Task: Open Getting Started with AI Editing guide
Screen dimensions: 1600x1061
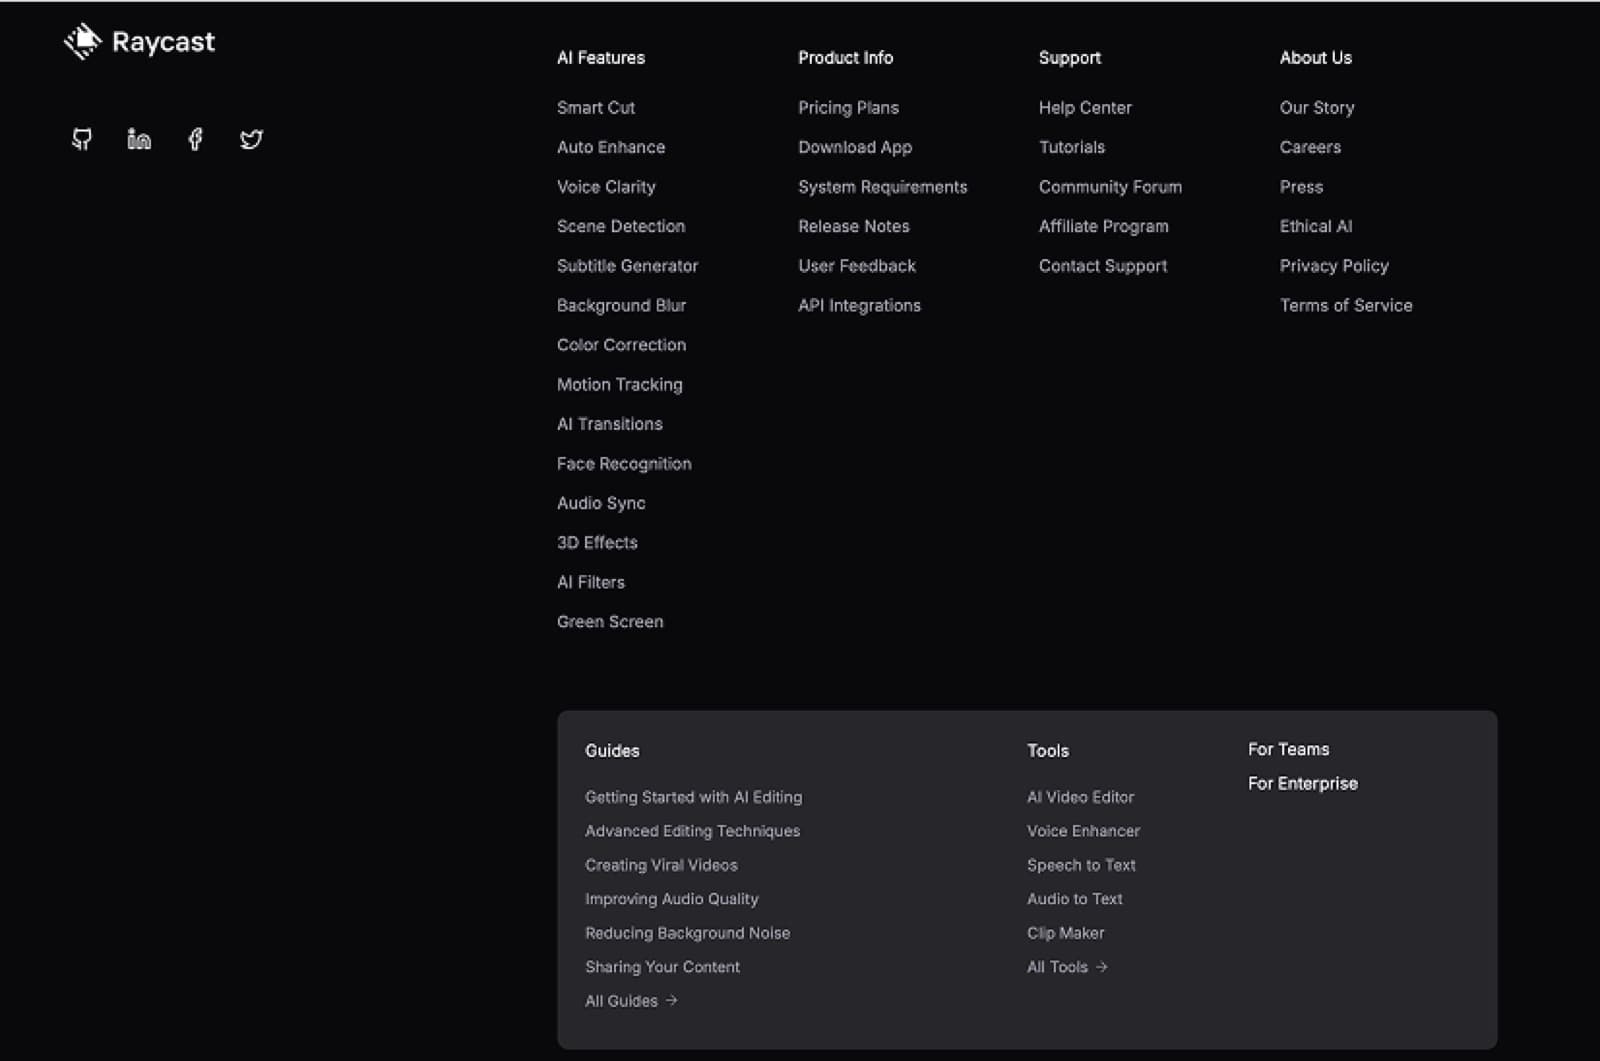Action: point(693,797)
